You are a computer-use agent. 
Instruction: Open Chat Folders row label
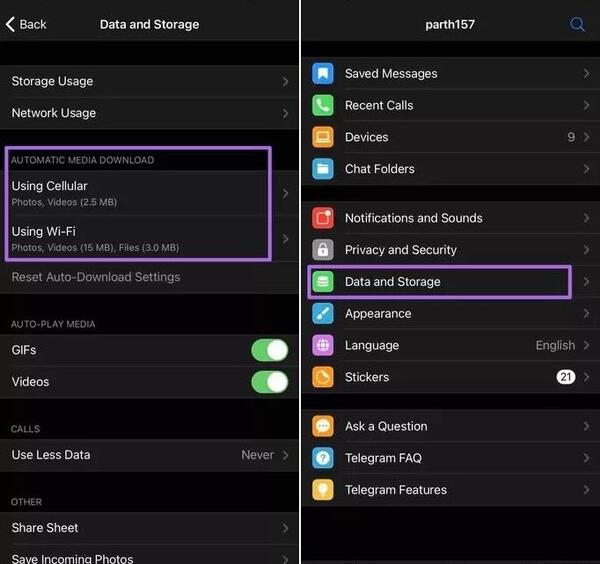(380, 169)
